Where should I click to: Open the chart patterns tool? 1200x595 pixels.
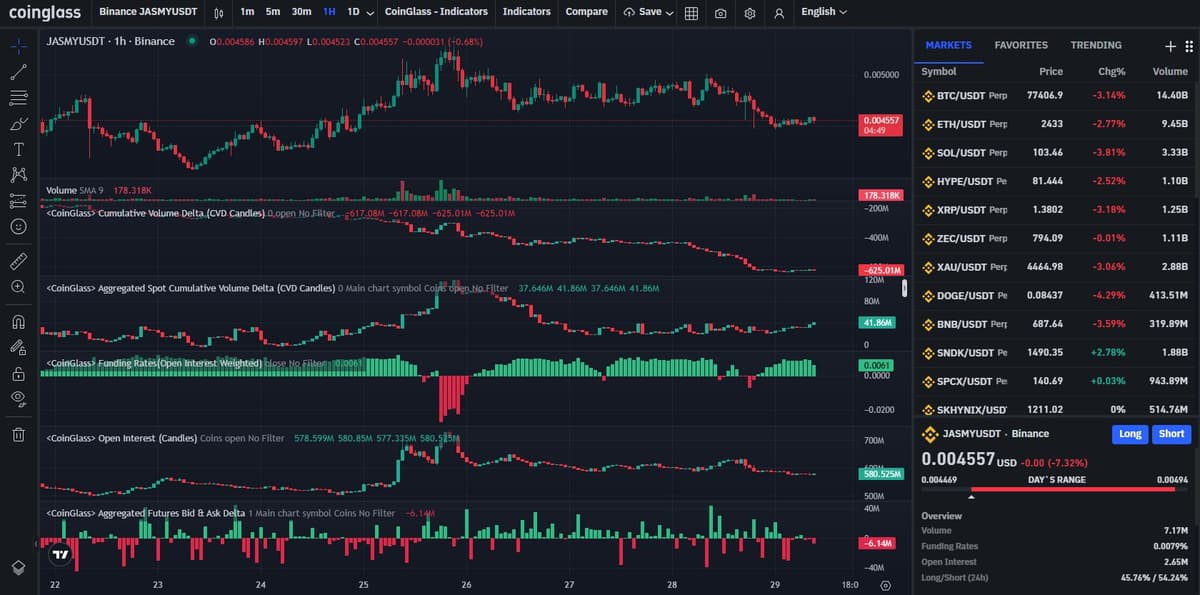[x=18, y=175]
